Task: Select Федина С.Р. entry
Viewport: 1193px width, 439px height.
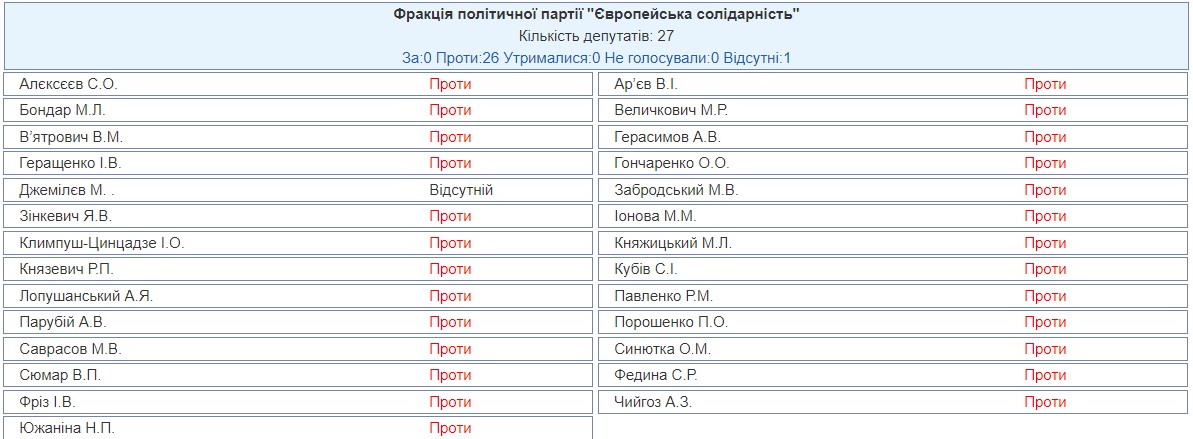Action: pos(894,375)
